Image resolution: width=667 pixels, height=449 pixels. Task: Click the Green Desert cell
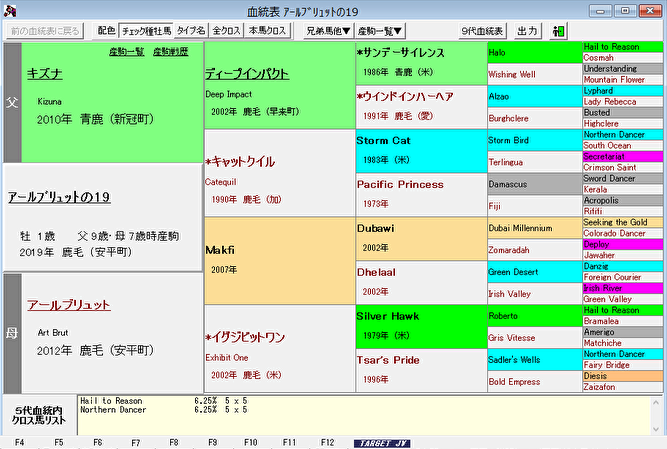click(535, 272)
